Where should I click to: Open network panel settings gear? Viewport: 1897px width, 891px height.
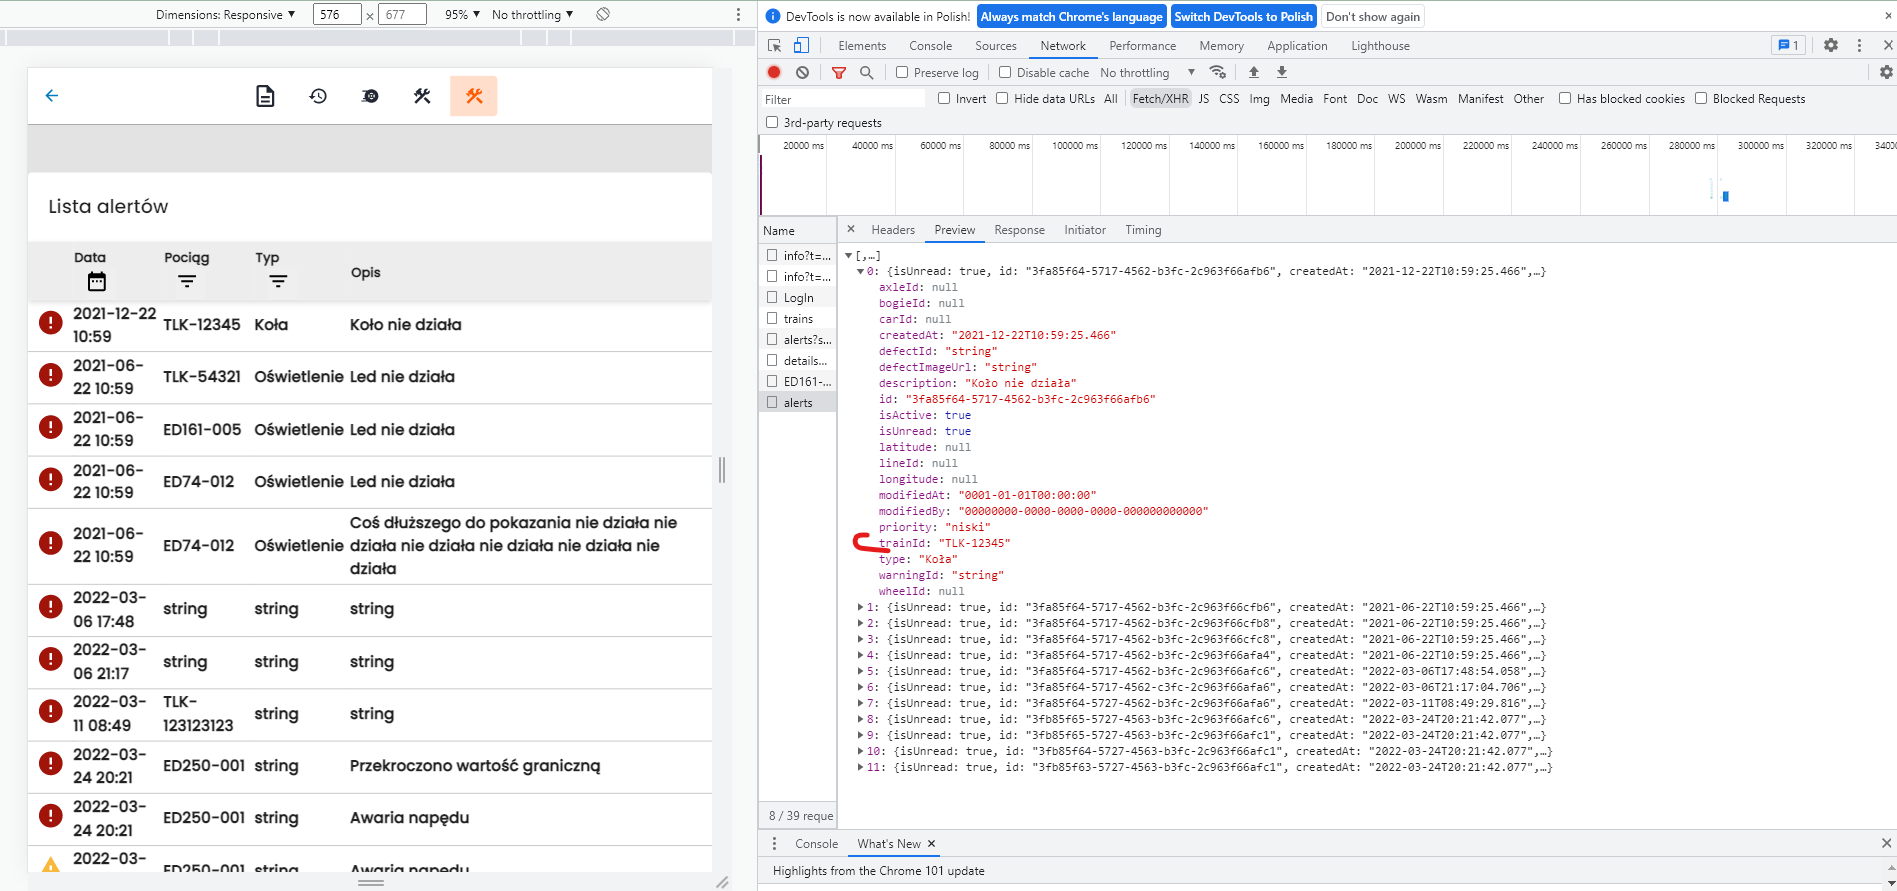[1886, 72]
